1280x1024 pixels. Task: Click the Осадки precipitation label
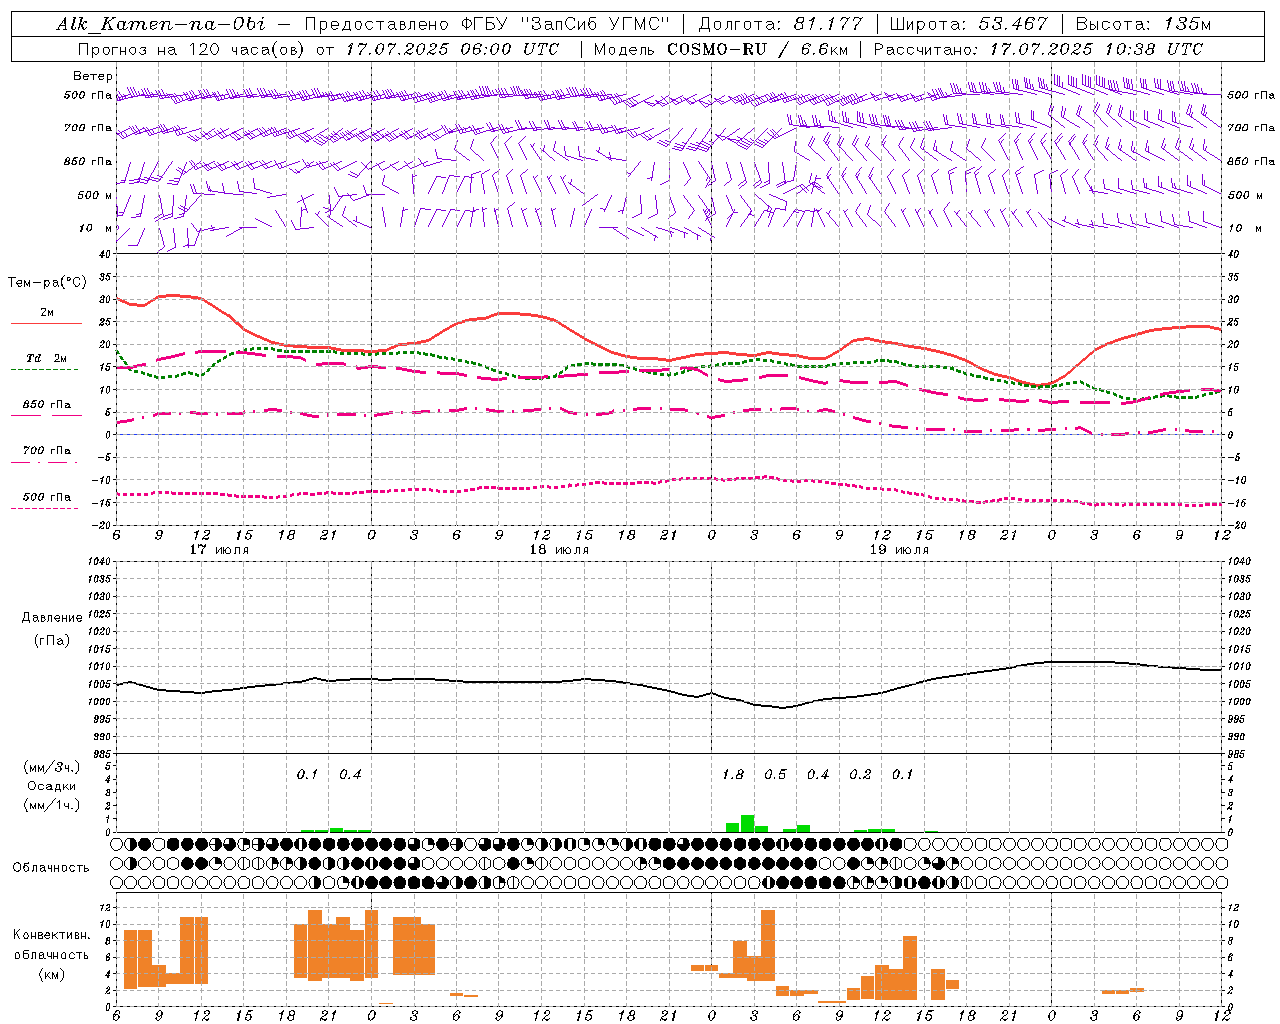[51, 786]
